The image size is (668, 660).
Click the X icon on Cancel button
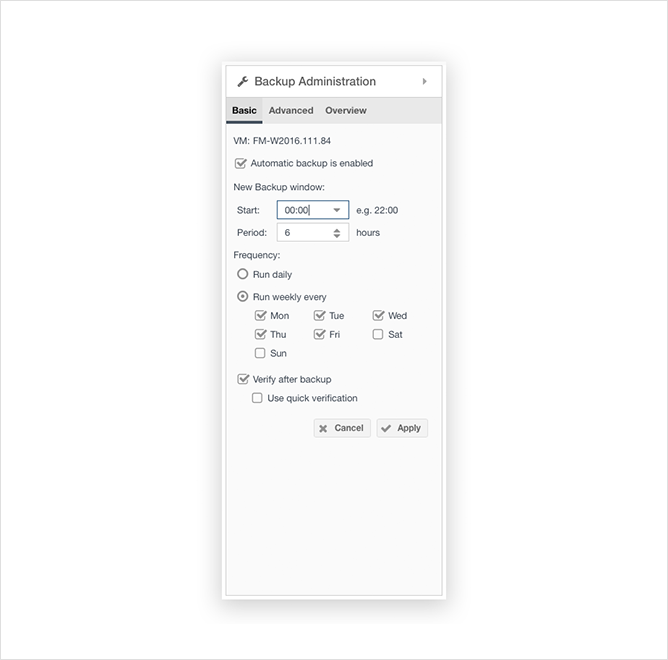323,429
